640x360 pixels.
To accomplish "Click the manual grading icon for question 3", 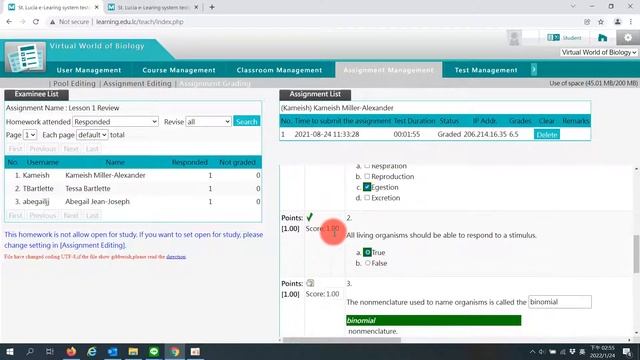I will [310, 283].
